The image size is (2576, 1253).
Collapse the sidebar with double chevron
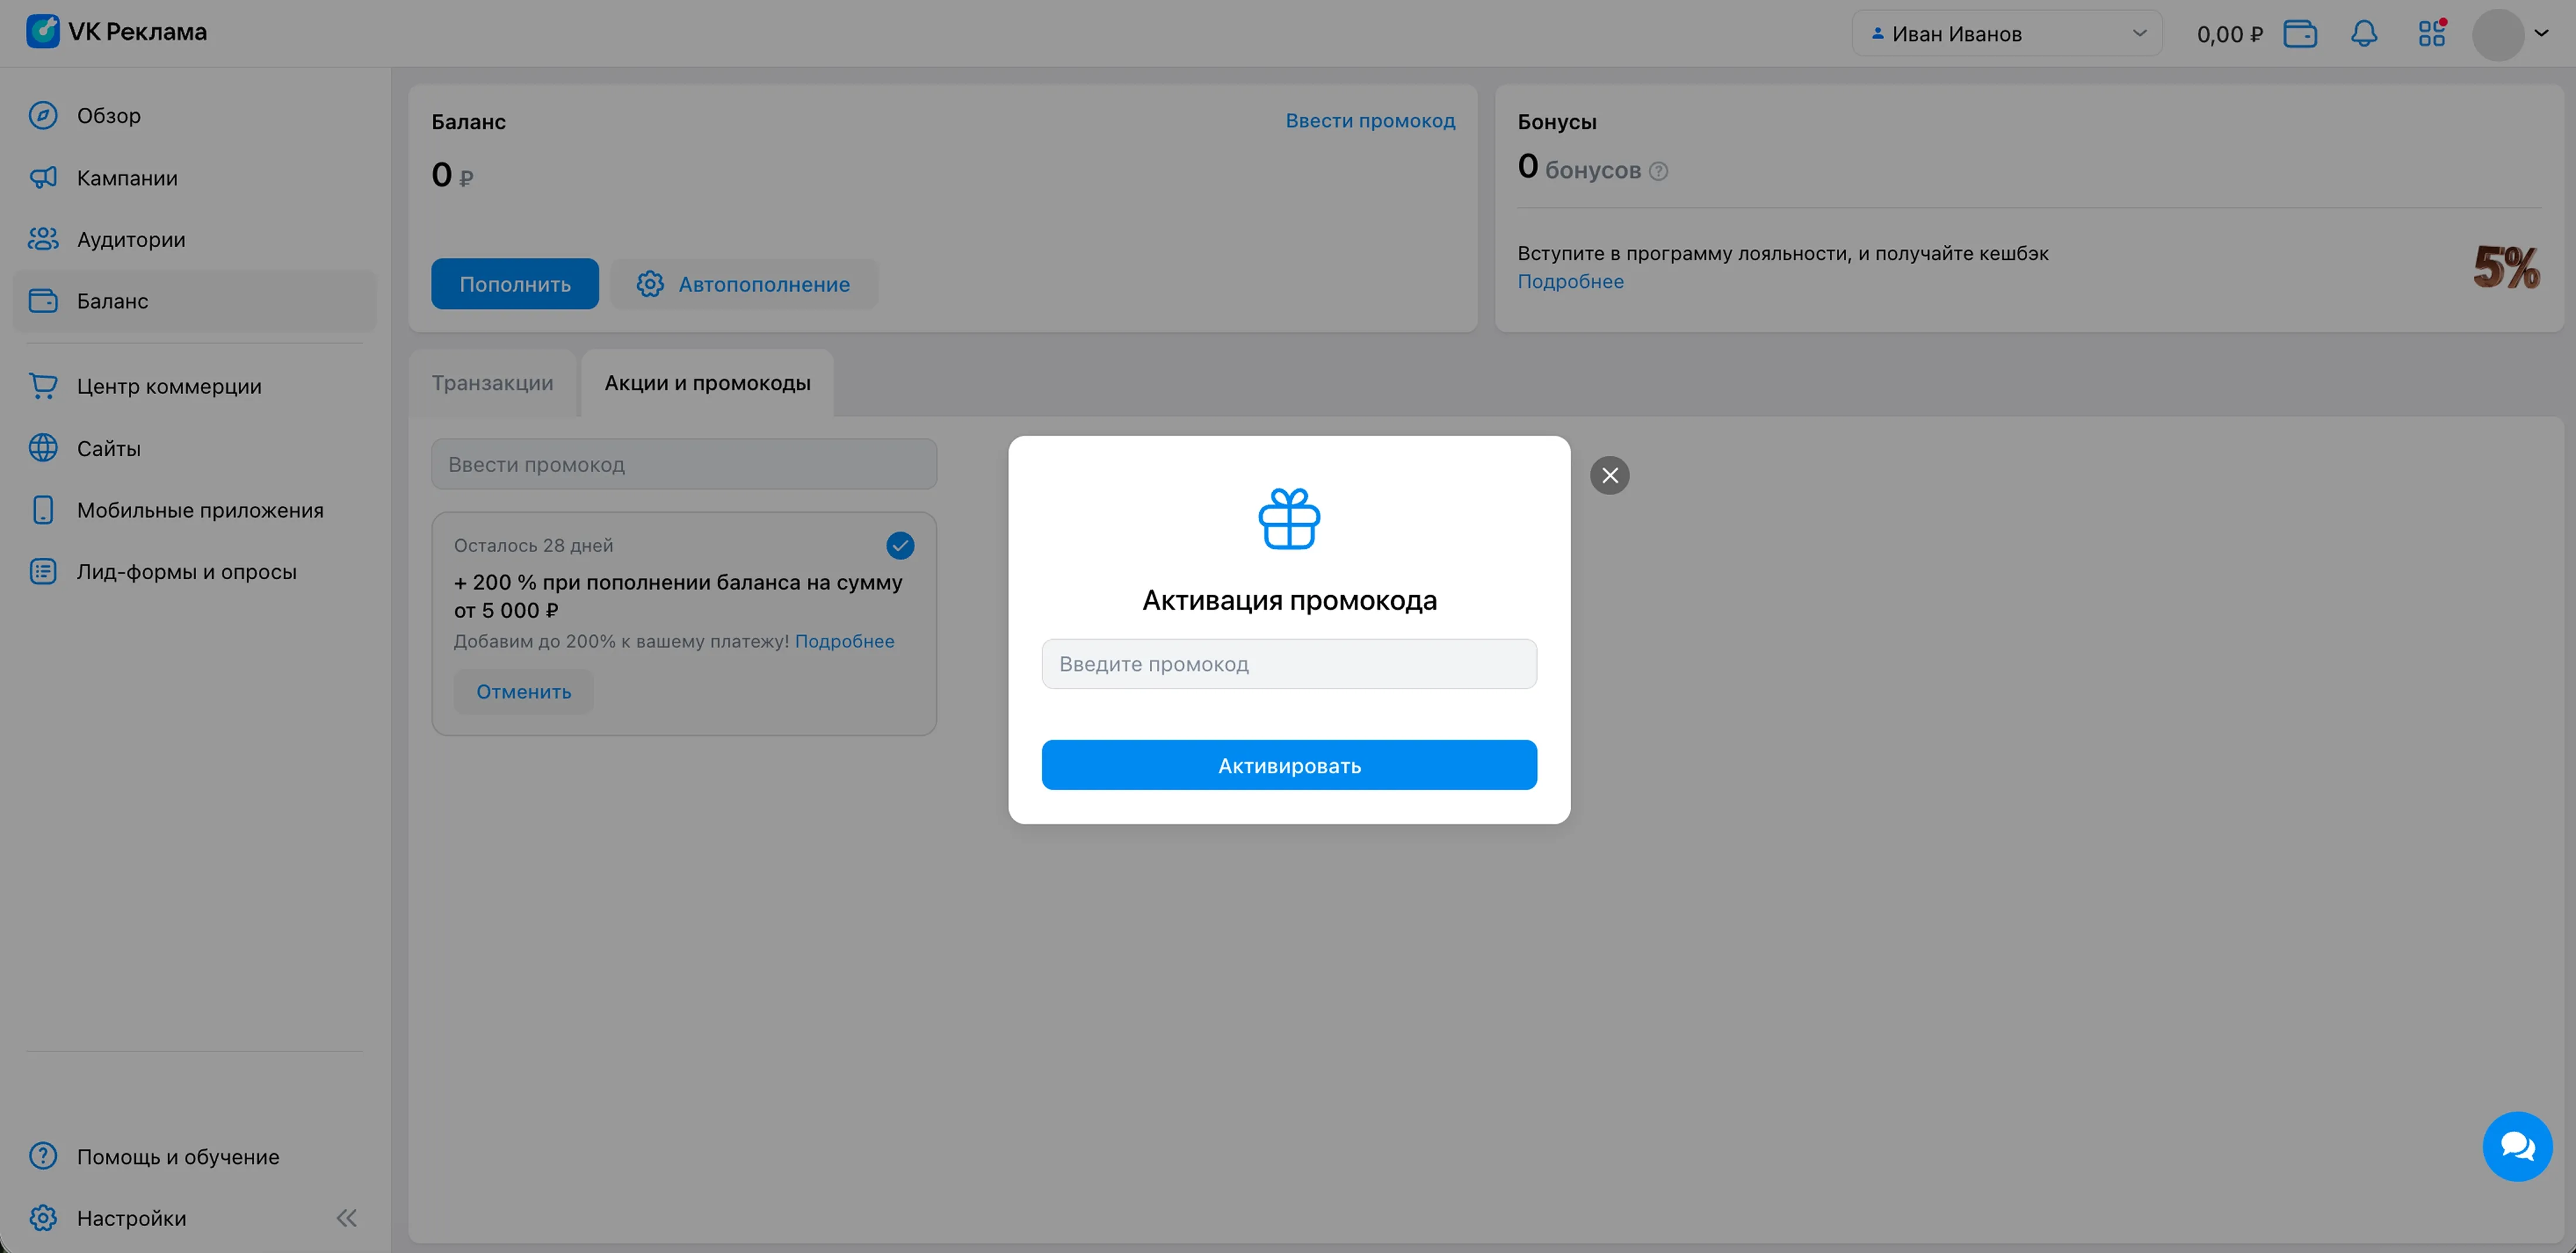(346, 1218)
